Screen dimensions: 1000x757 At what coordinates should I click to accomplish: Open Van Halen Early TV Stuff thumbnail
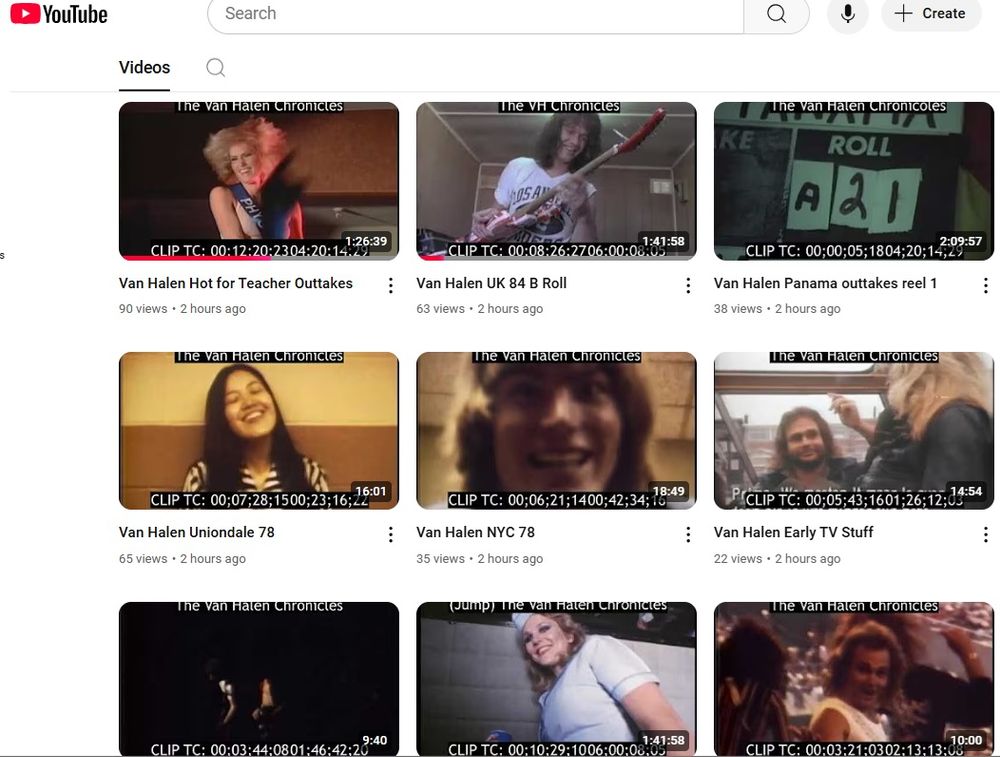854,430
